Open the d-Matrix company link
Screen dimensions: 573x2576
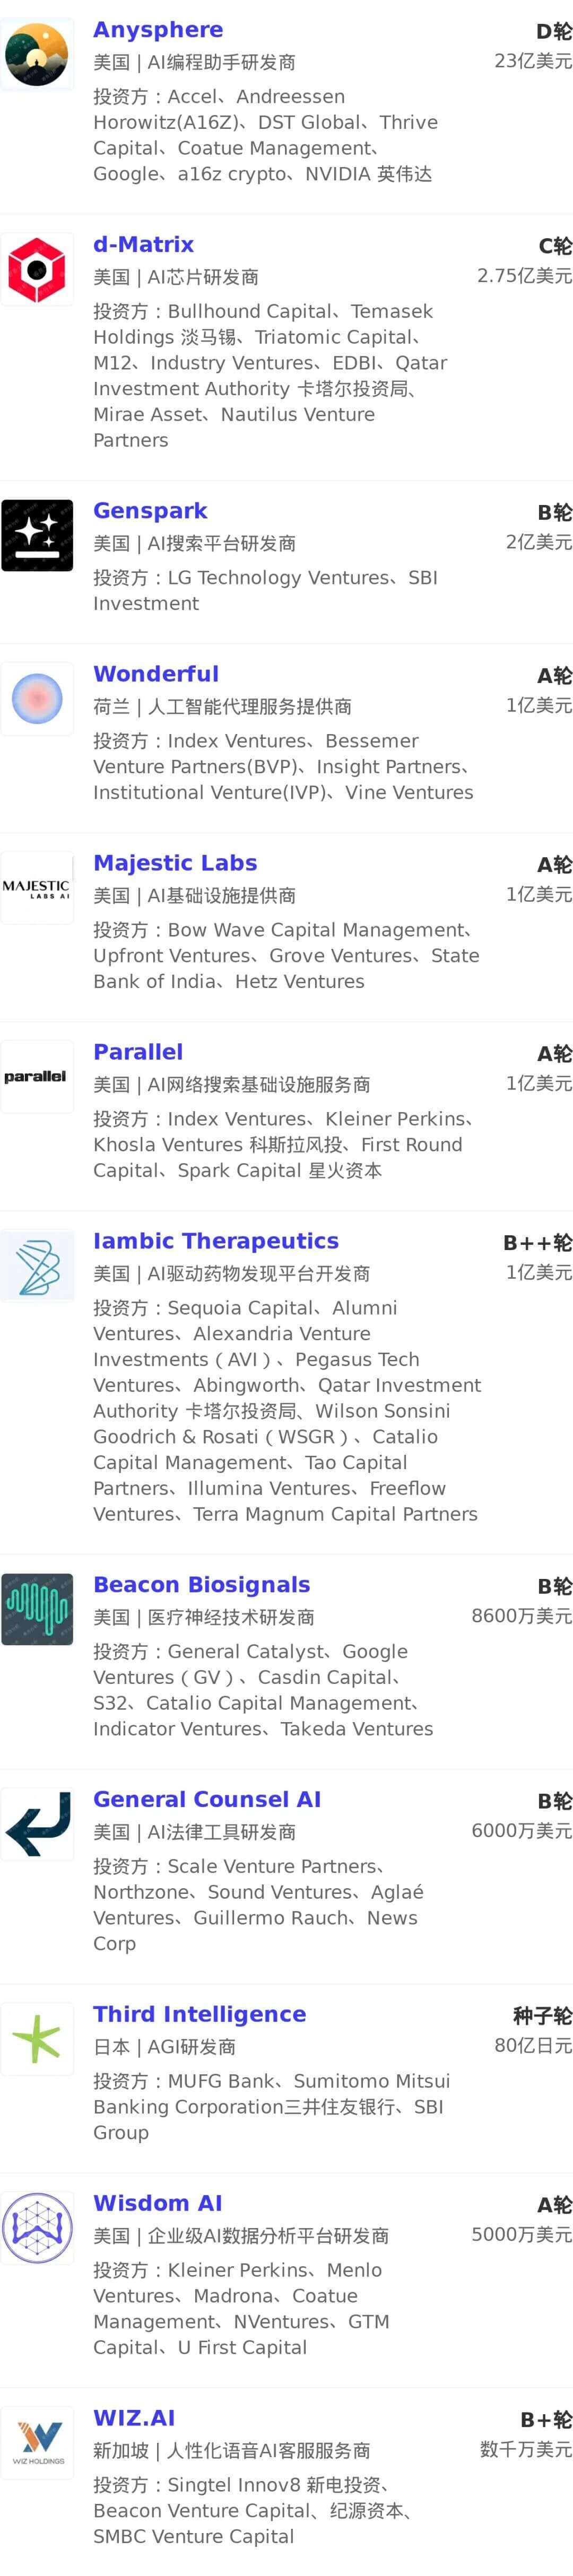click(x=144, y=245)
